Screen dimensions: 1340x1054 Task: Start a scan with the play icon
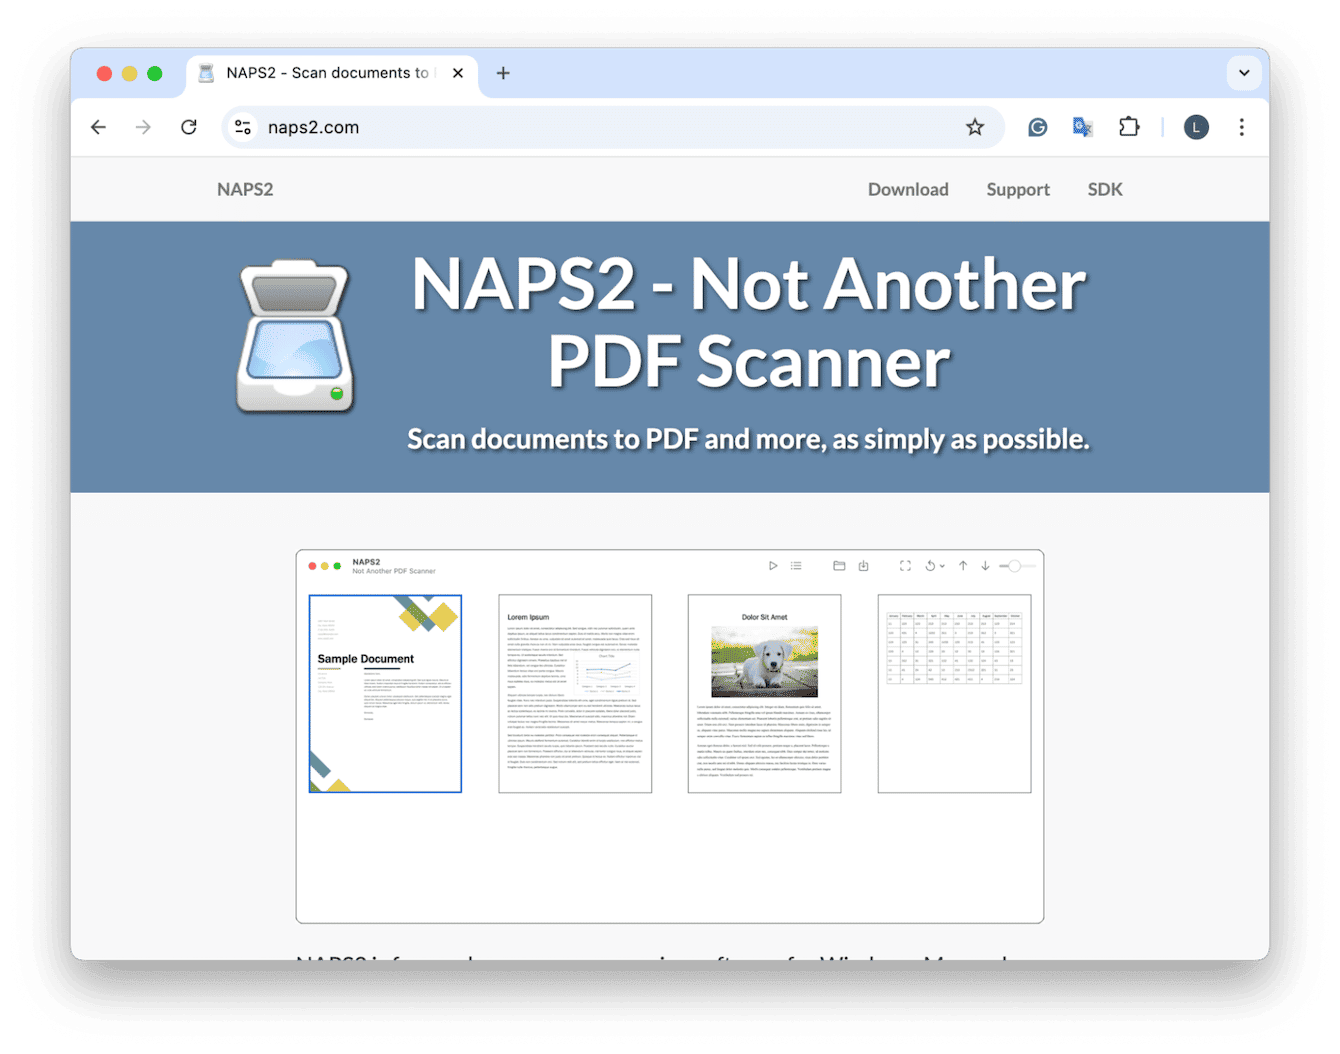[773, 565]
